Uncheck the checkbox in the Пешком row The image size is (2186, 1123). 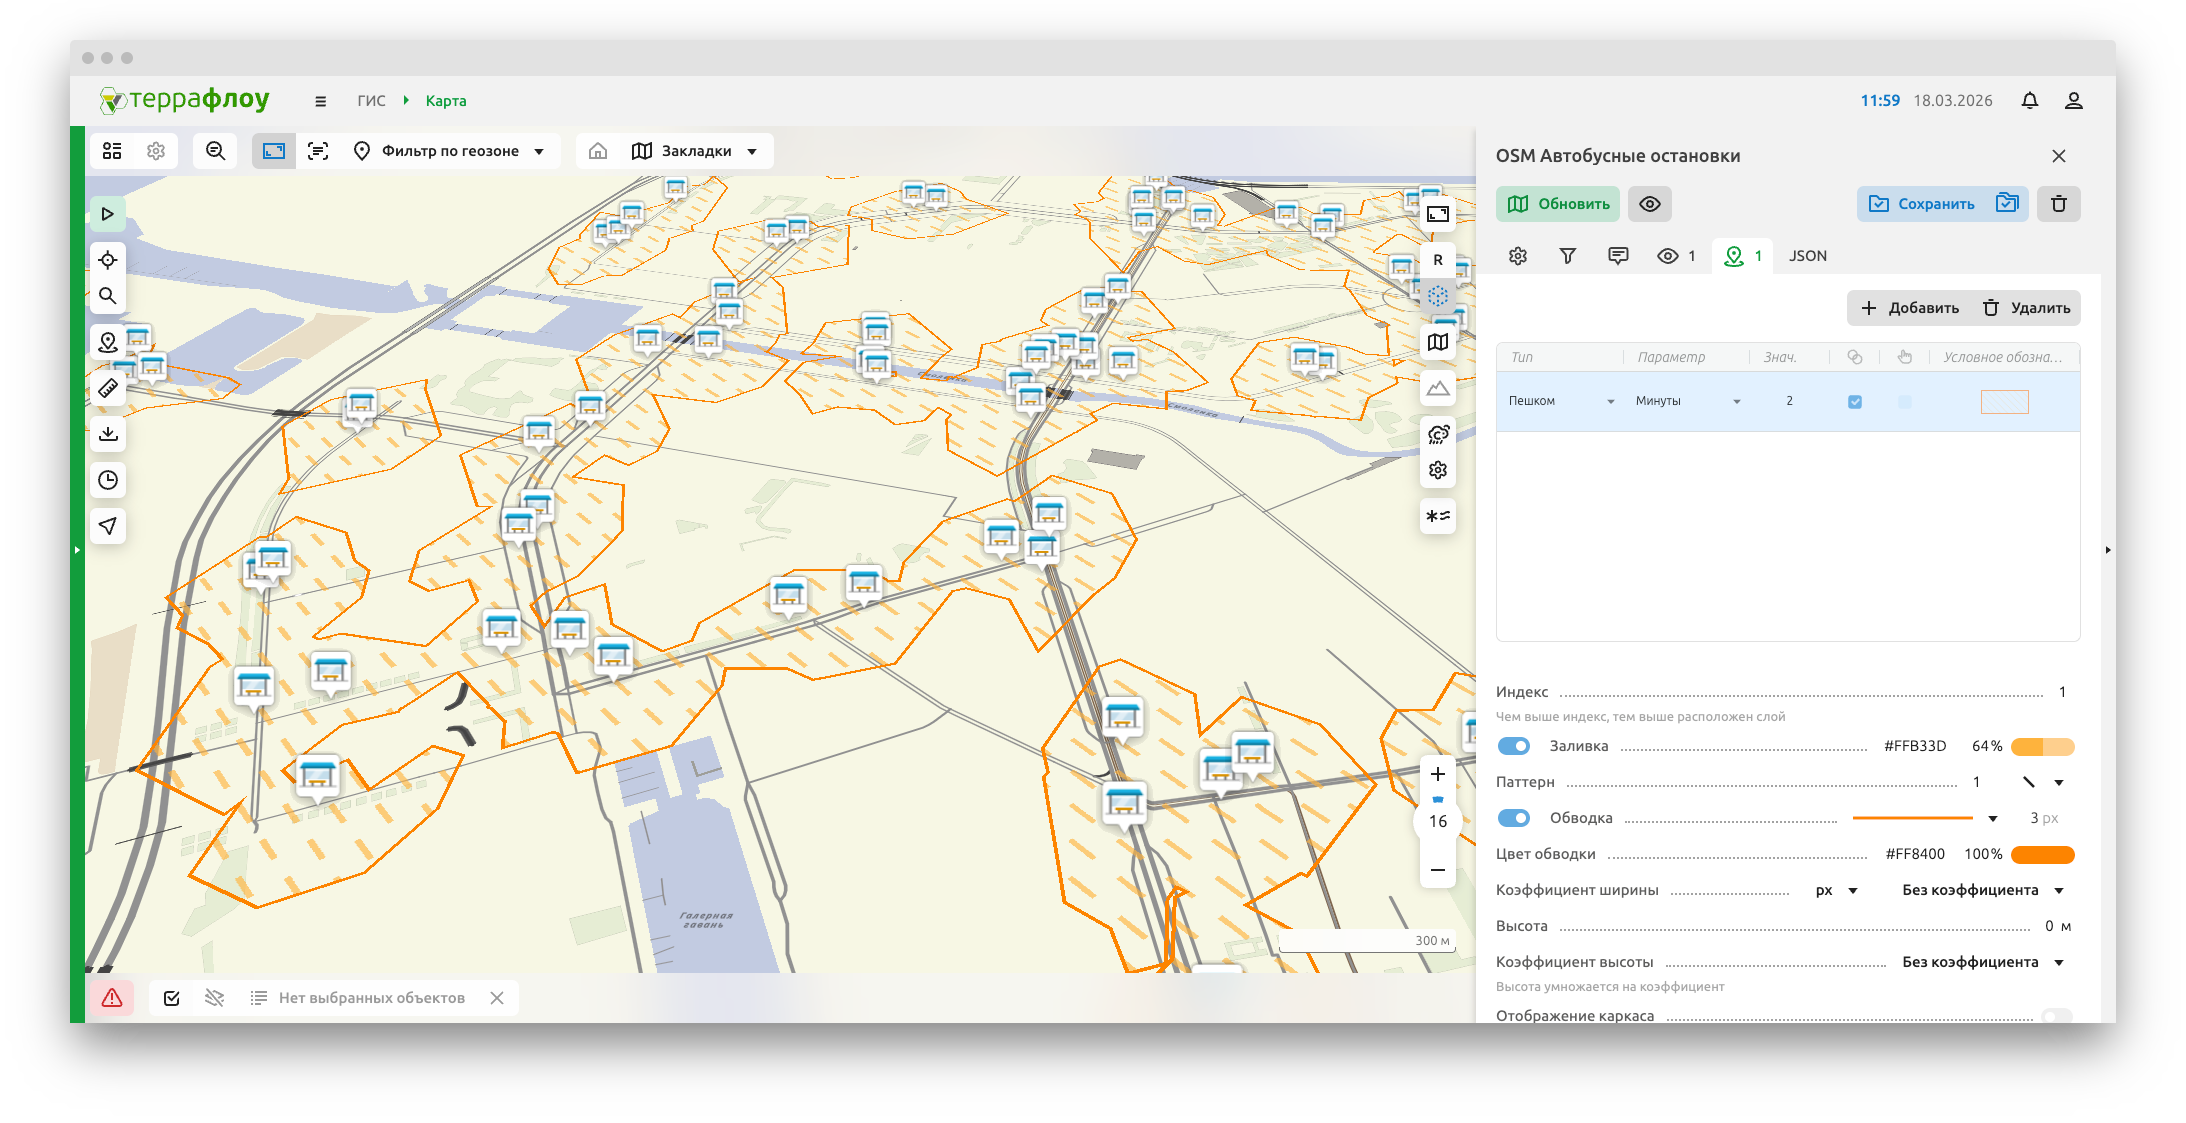pyautogui.click(x=1855, y=402)
